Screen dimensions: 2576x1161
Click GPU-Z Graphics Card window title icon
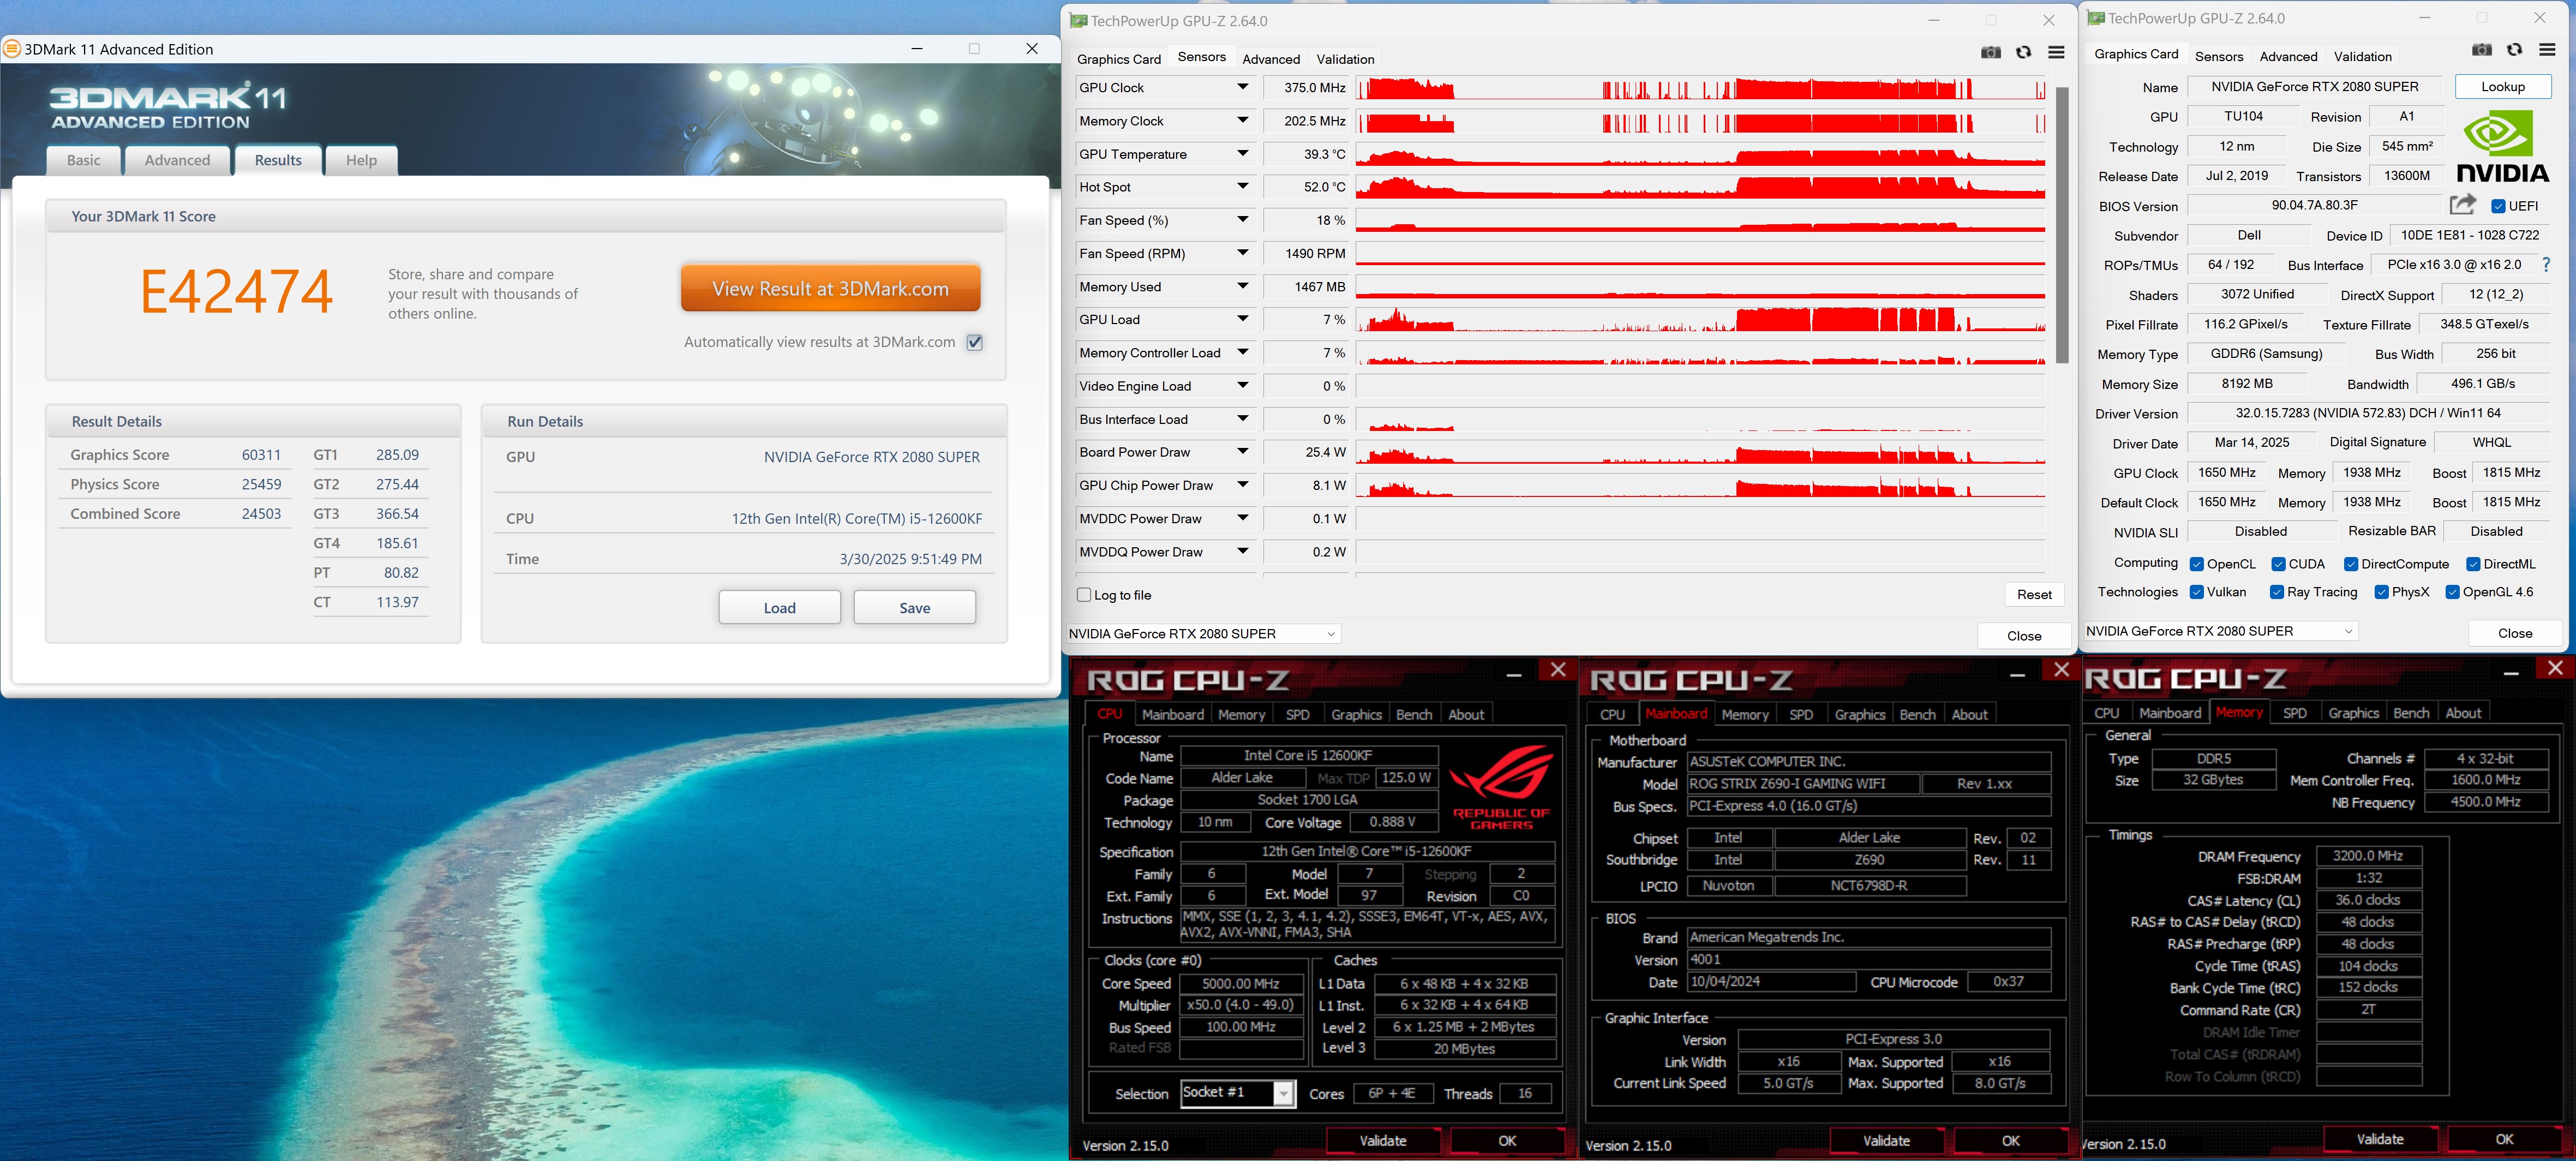click(x=2096, y=18)
